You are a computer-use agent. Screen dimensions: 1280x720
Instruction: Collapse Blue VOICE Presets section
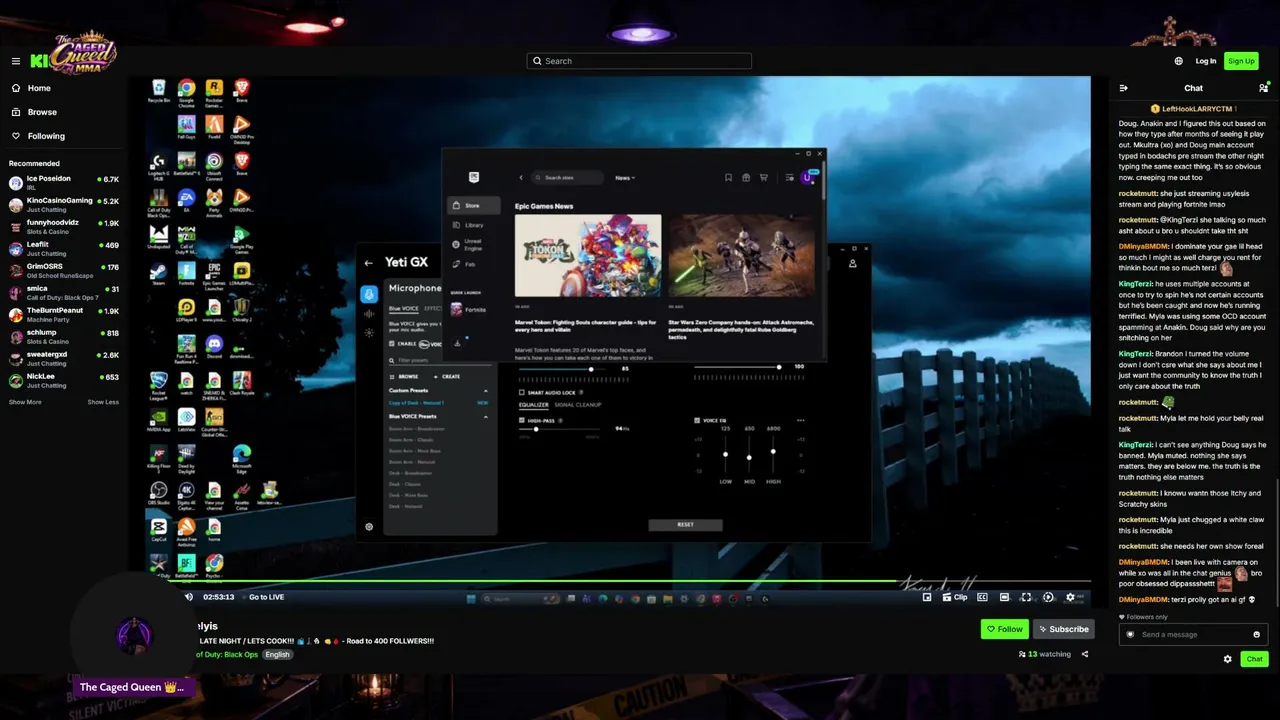click(x=486, y=416)
